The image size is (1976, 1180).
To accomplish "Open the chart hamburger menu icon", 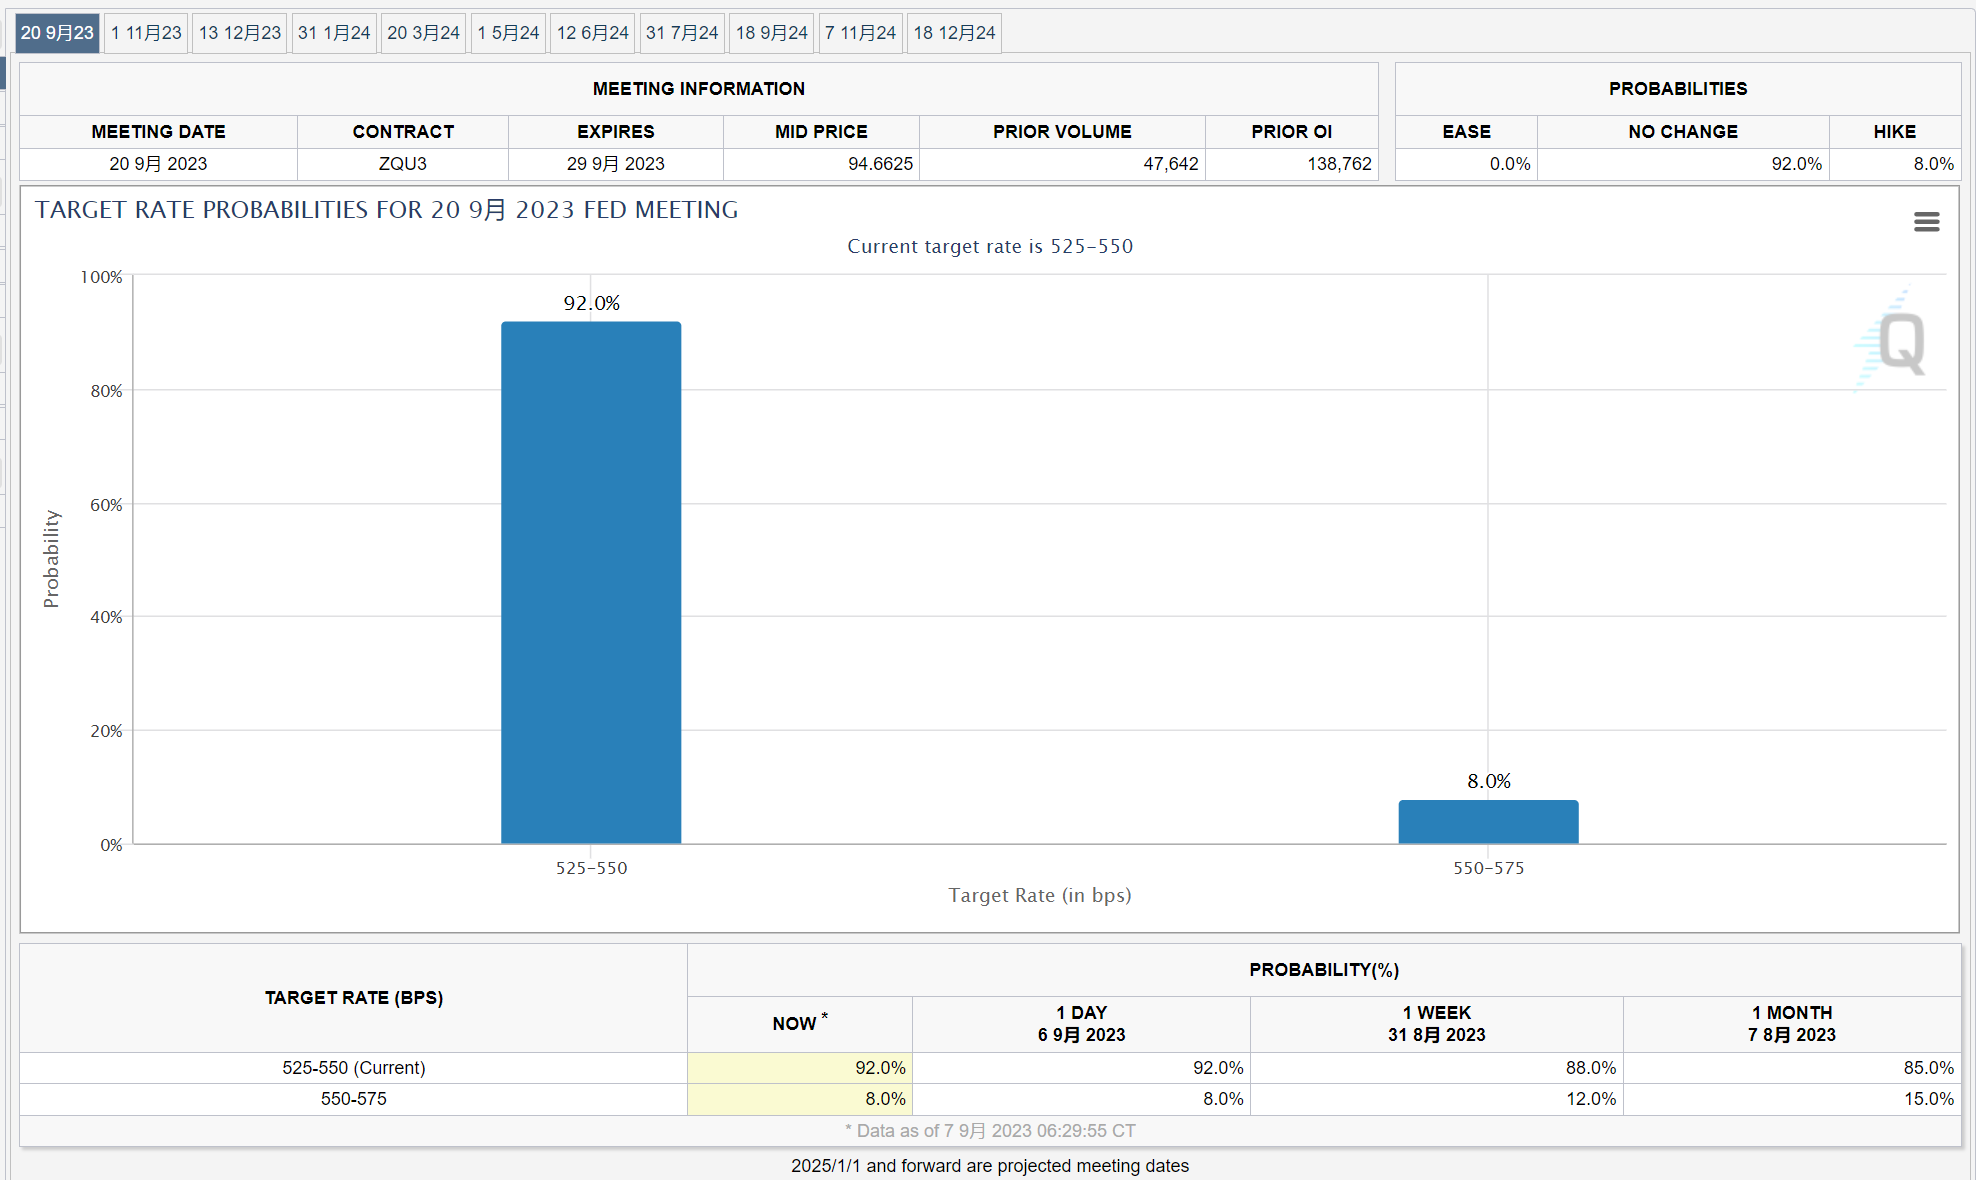I will 1926,222.
